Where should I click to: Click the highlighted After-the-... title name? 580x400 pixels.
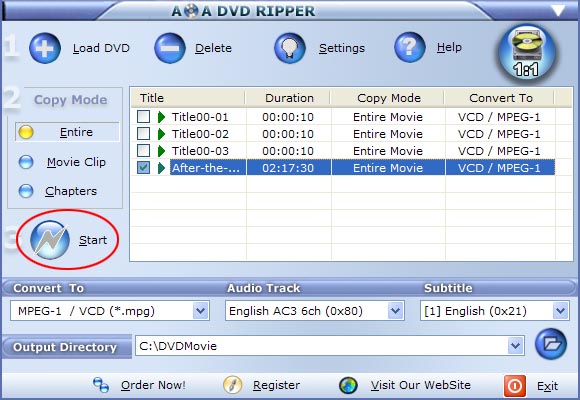(206, 168)
